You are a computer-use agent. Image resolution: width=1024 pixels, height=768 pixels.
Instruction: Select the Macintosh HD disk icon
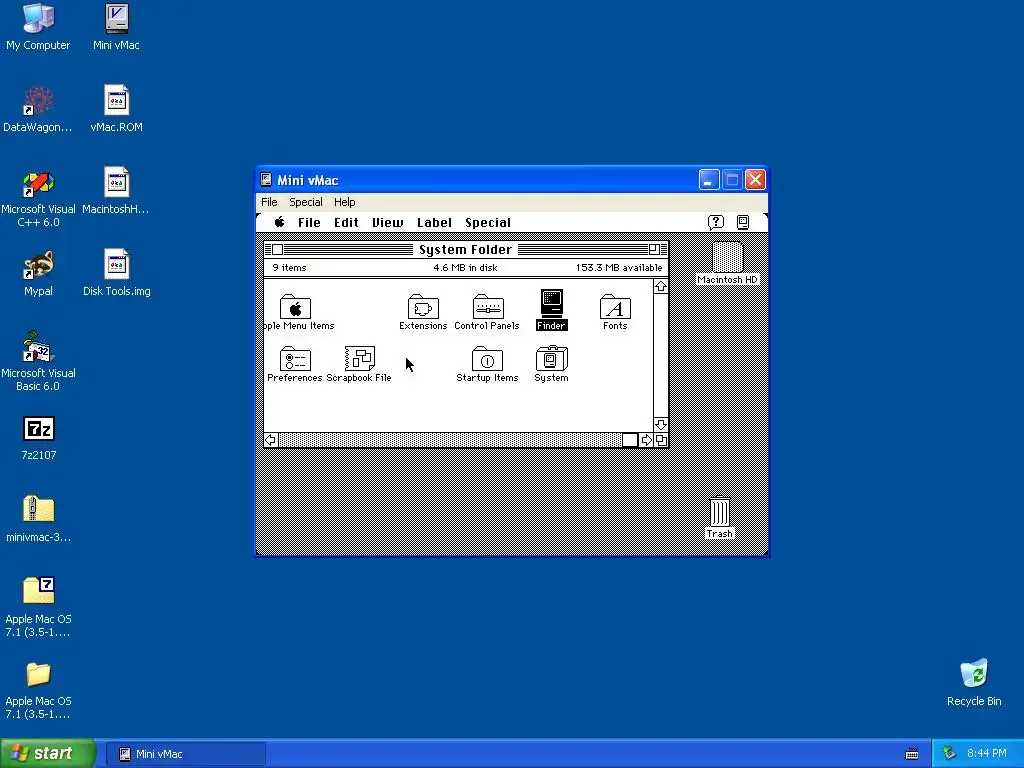(x=727, y=257)
